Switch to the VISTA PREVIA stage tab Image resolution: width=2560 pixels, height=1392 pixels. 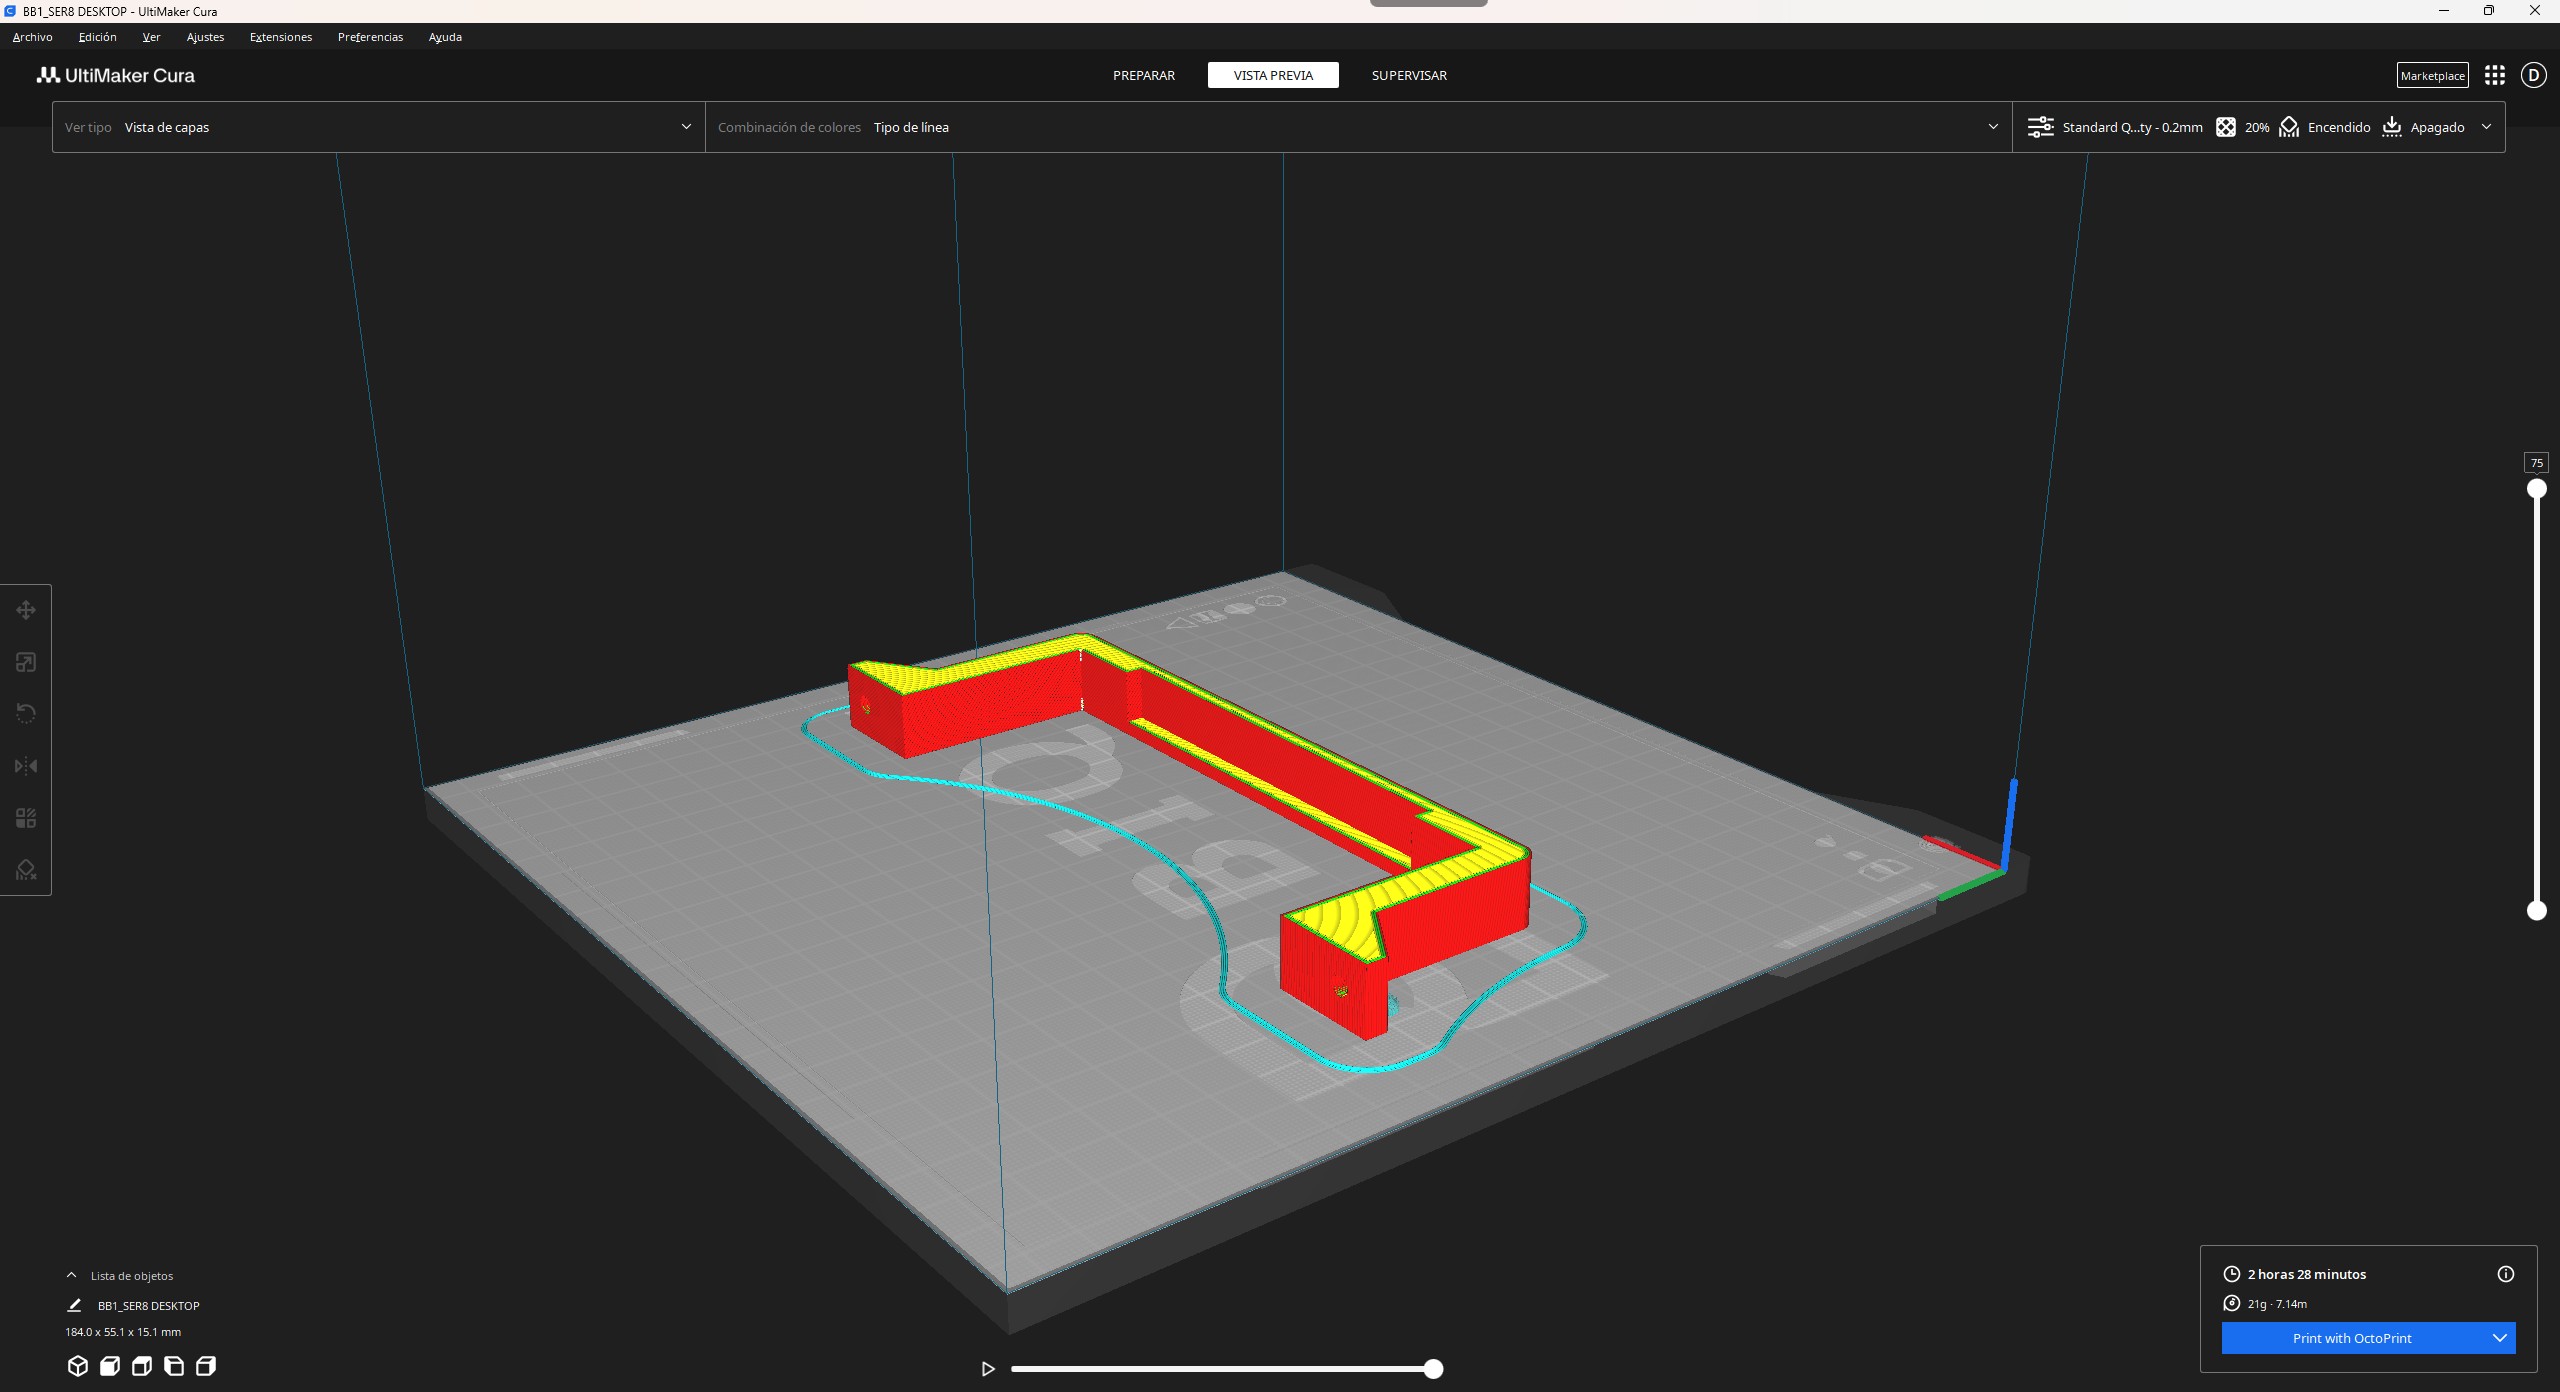(1273, 75)
